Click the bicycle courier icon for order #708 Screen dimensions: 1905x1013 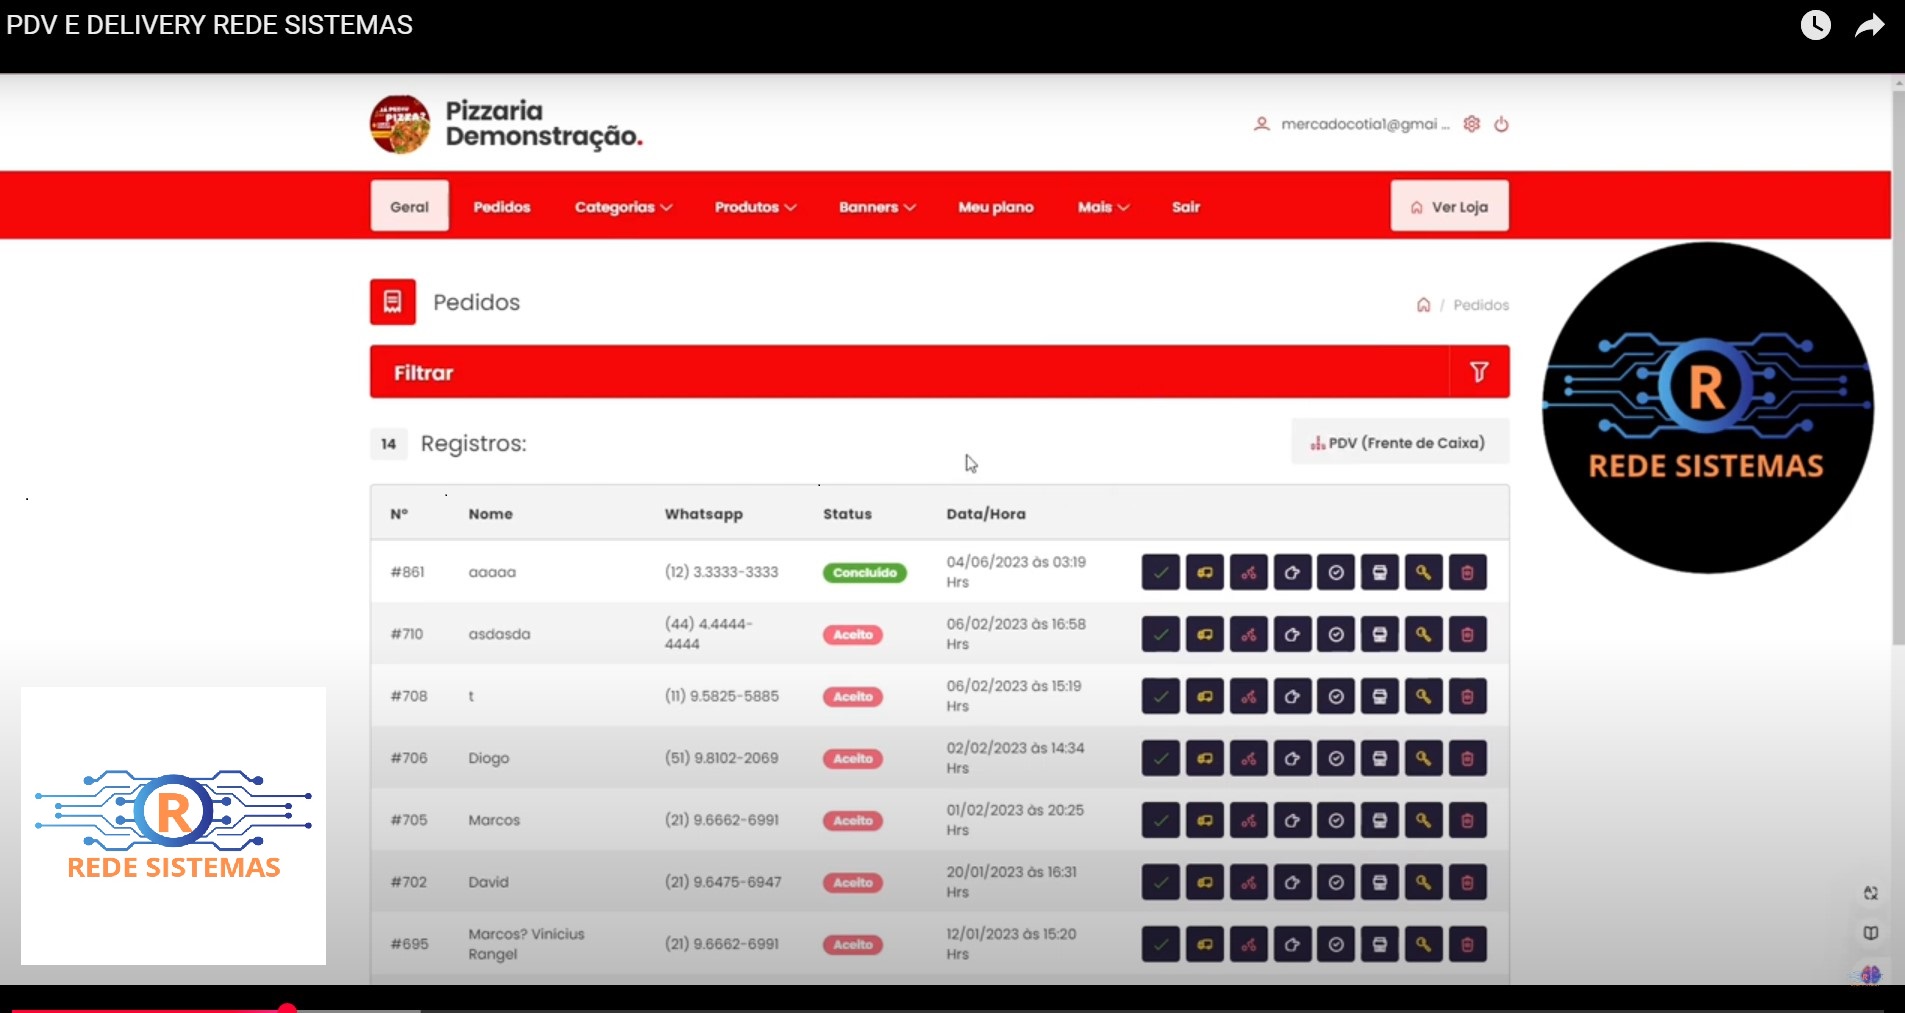click(1248, 696)
